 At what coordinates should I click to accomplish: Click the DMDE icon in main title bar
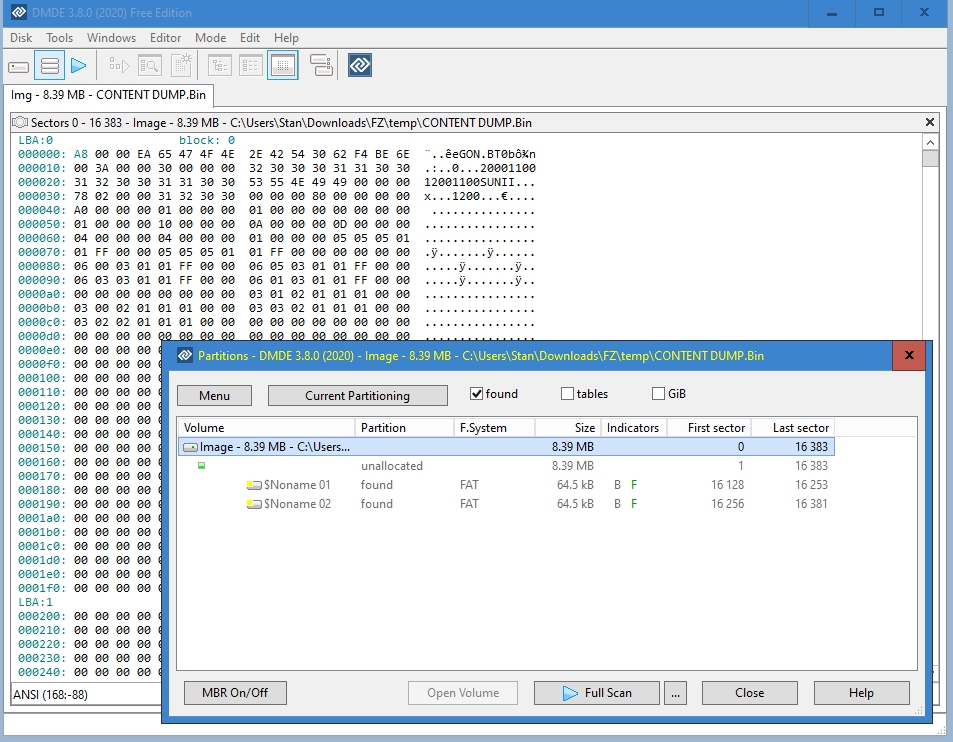[x=19, y=12]
